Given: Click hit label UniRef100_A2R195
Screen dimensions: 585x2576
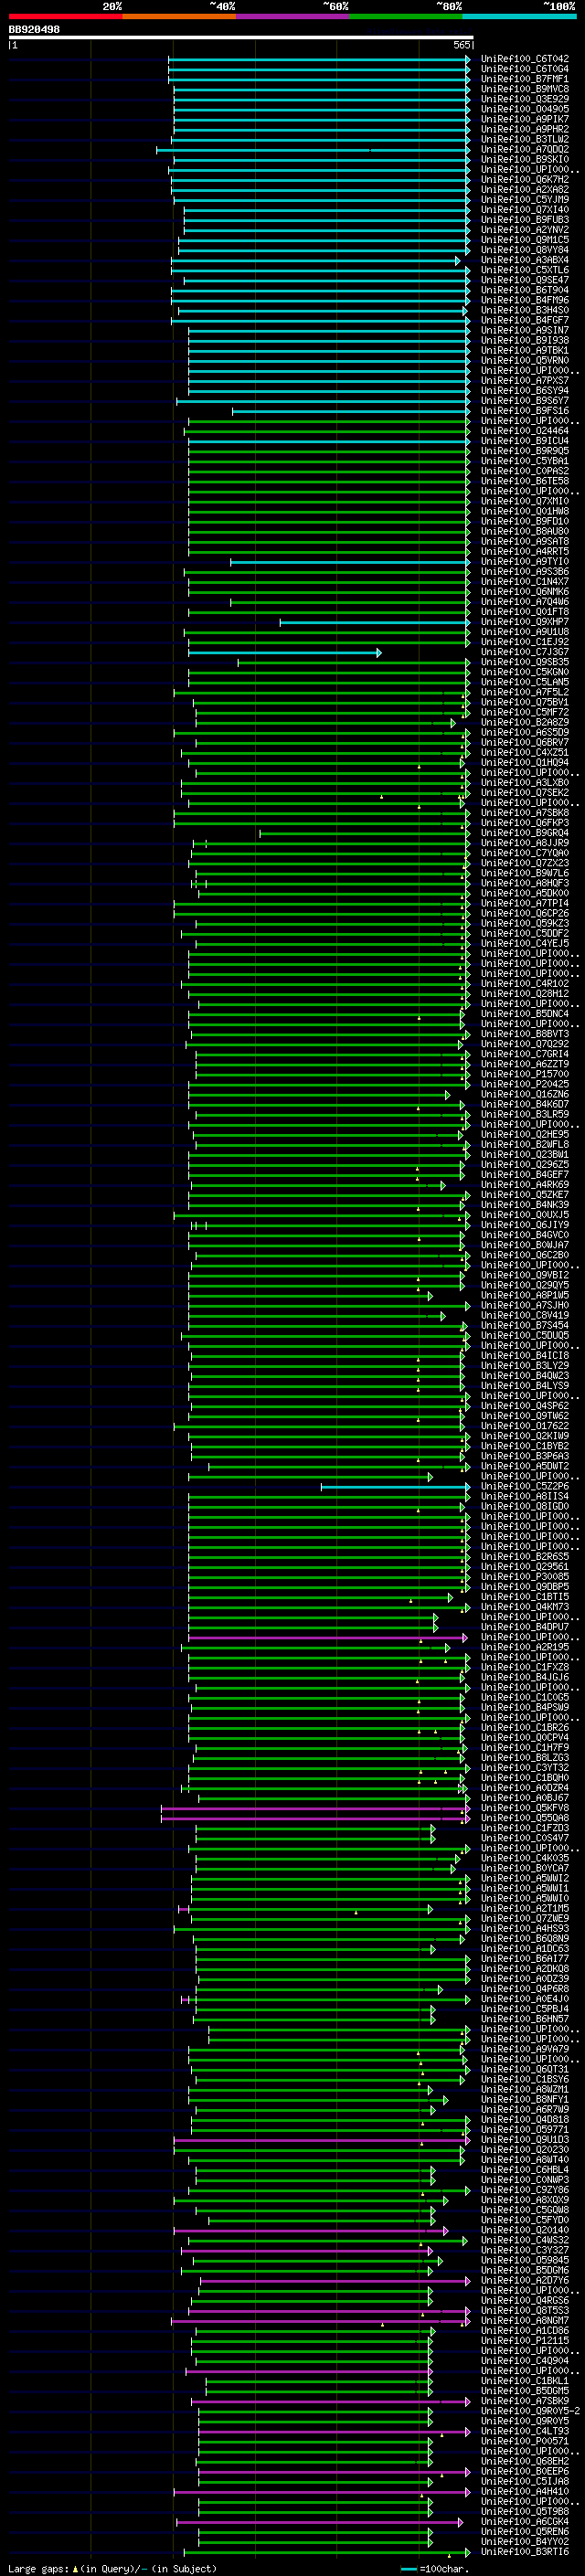Looking at the screenshot, I should point(525,1647).
